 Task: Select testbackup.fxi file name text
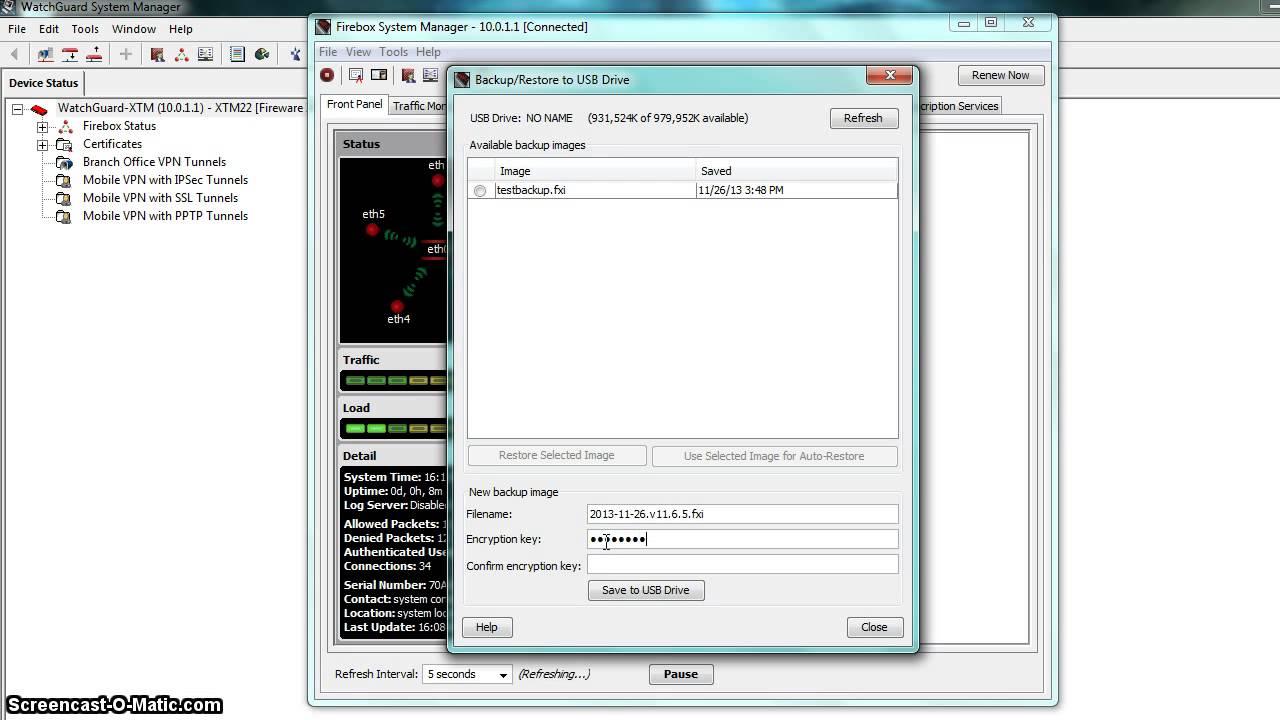[x=531, y=190]
